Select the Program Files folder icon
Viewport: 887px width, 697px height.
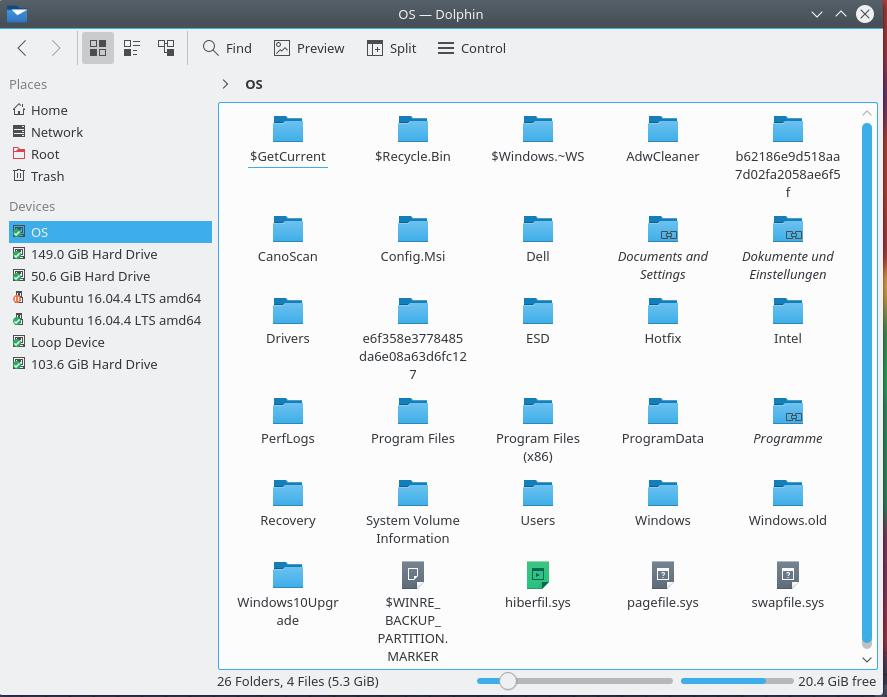pyautogui.click(x=413, y=411)
